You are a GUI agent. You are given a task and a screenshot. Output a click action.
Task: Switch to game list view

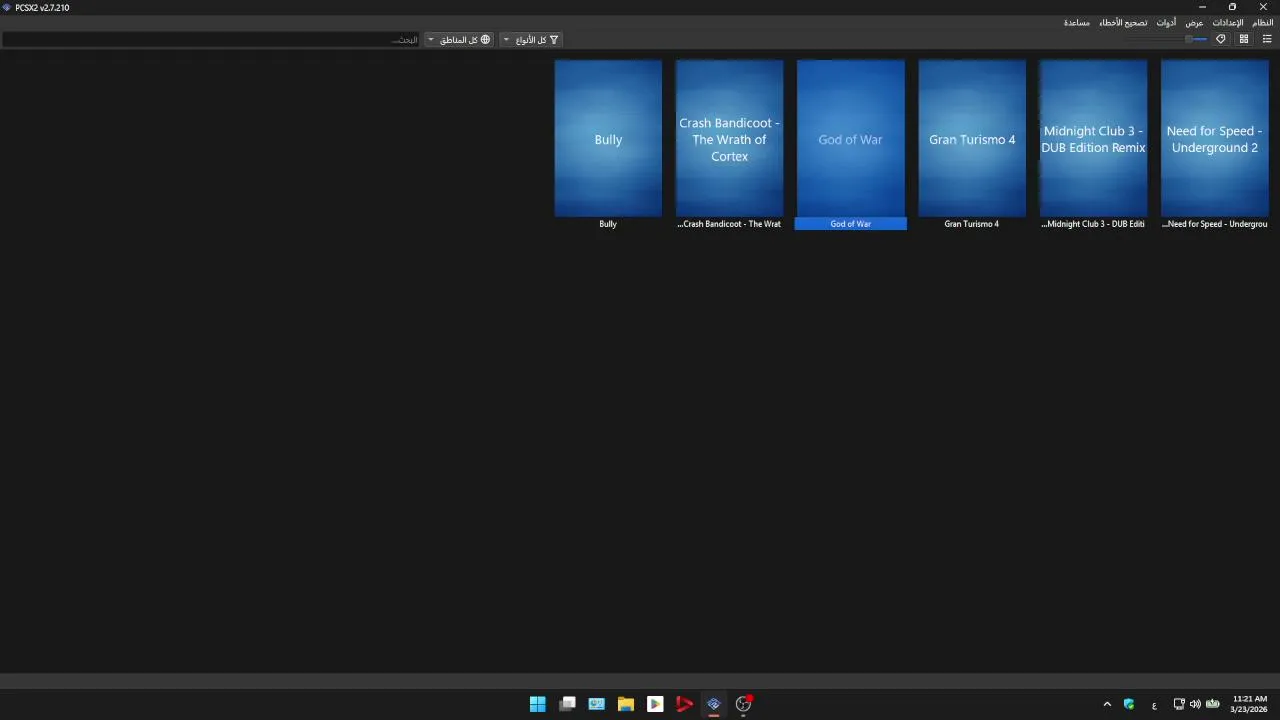pyautogui.click(x=1267, y=39)
